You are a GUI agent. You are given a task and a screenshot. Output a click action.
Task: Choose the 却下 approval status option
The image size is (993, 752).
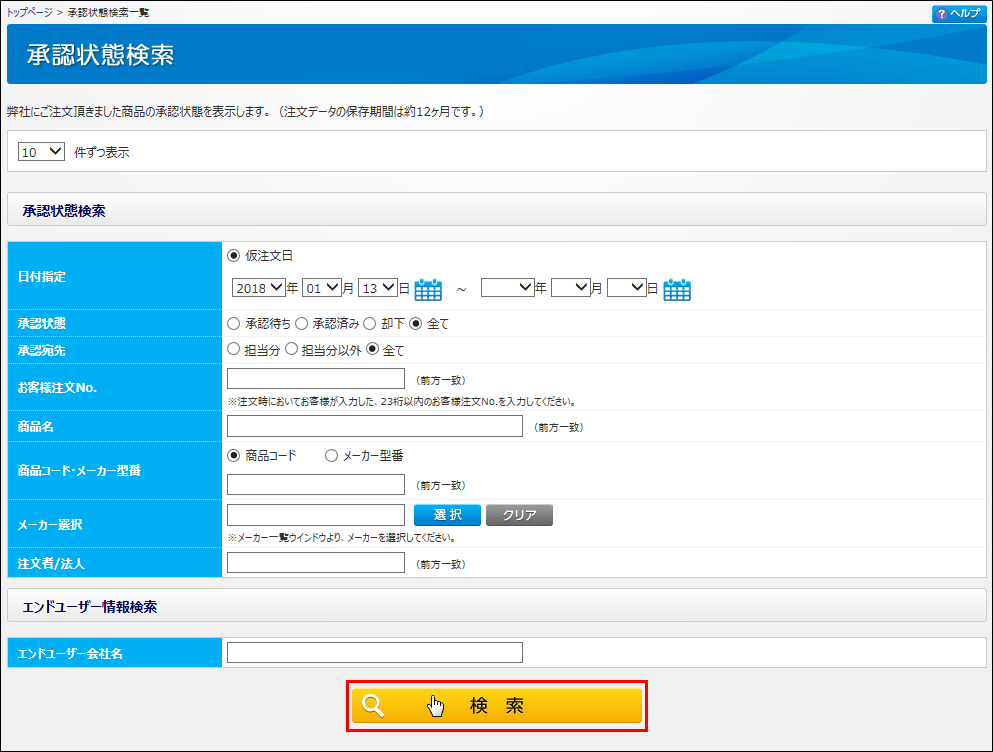369,324
